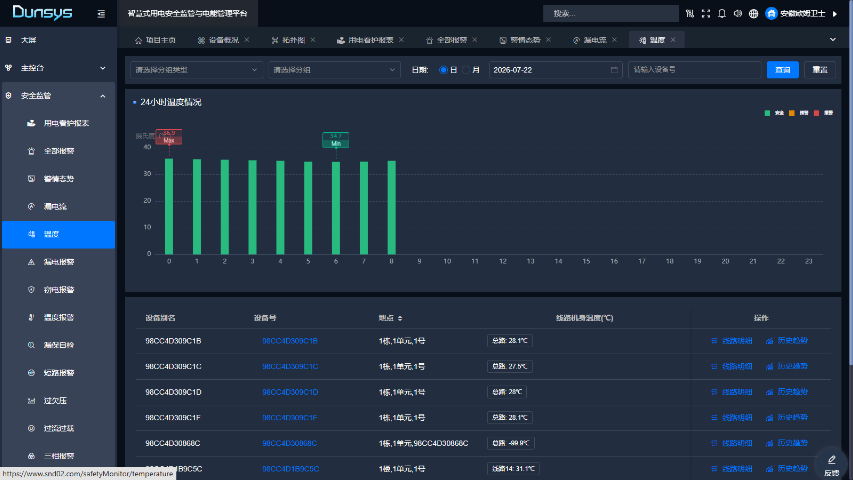Click the 重置 reset button

pos(820,70)
